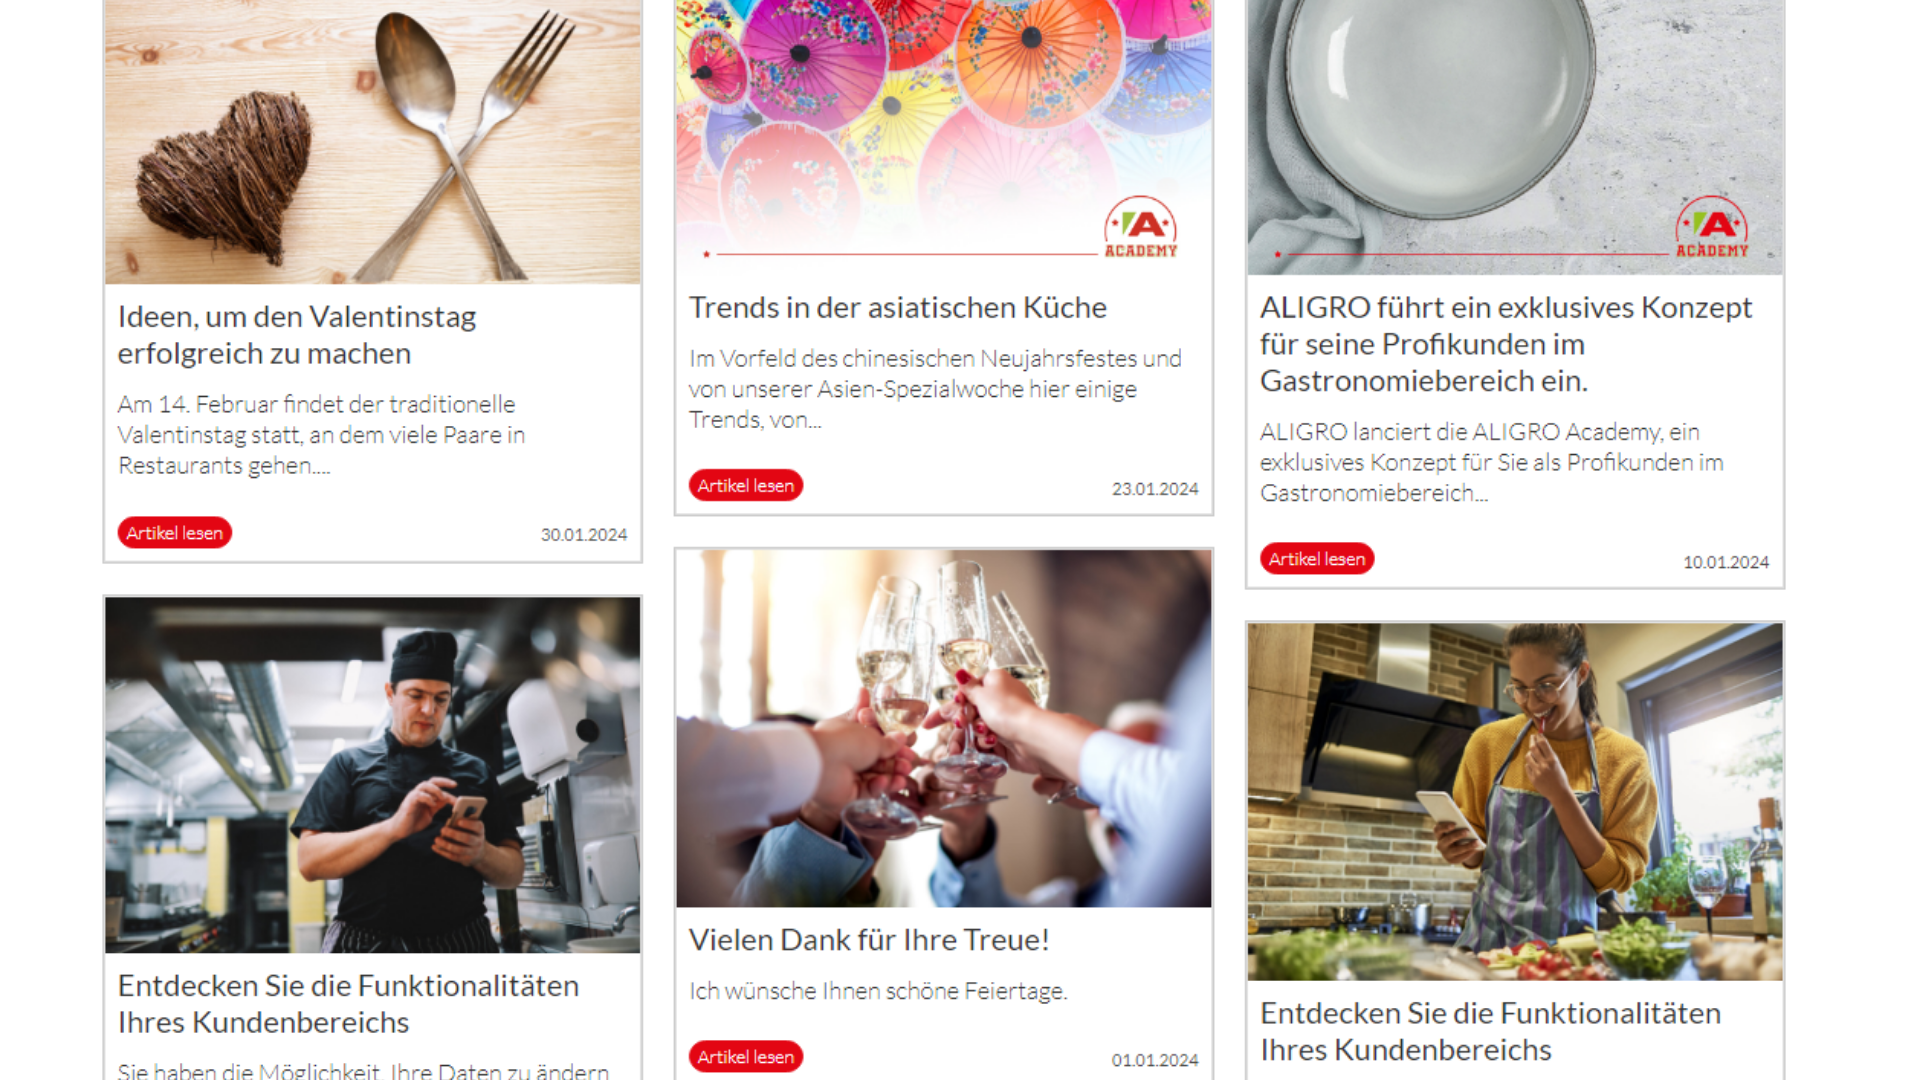Click Artikel lesen under Vielen Dank article
1920x1080 pixels.
tap(745, 1057)
